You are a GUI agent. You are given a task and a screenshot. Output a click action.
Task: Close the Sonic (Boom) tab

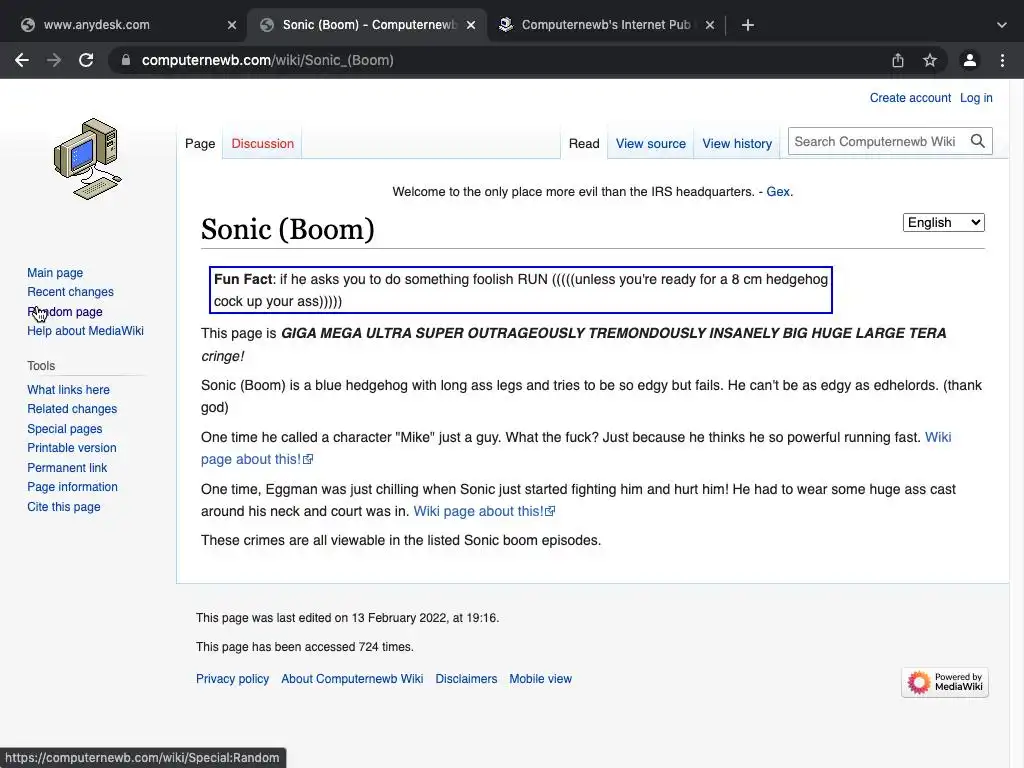tap(471, 25)
